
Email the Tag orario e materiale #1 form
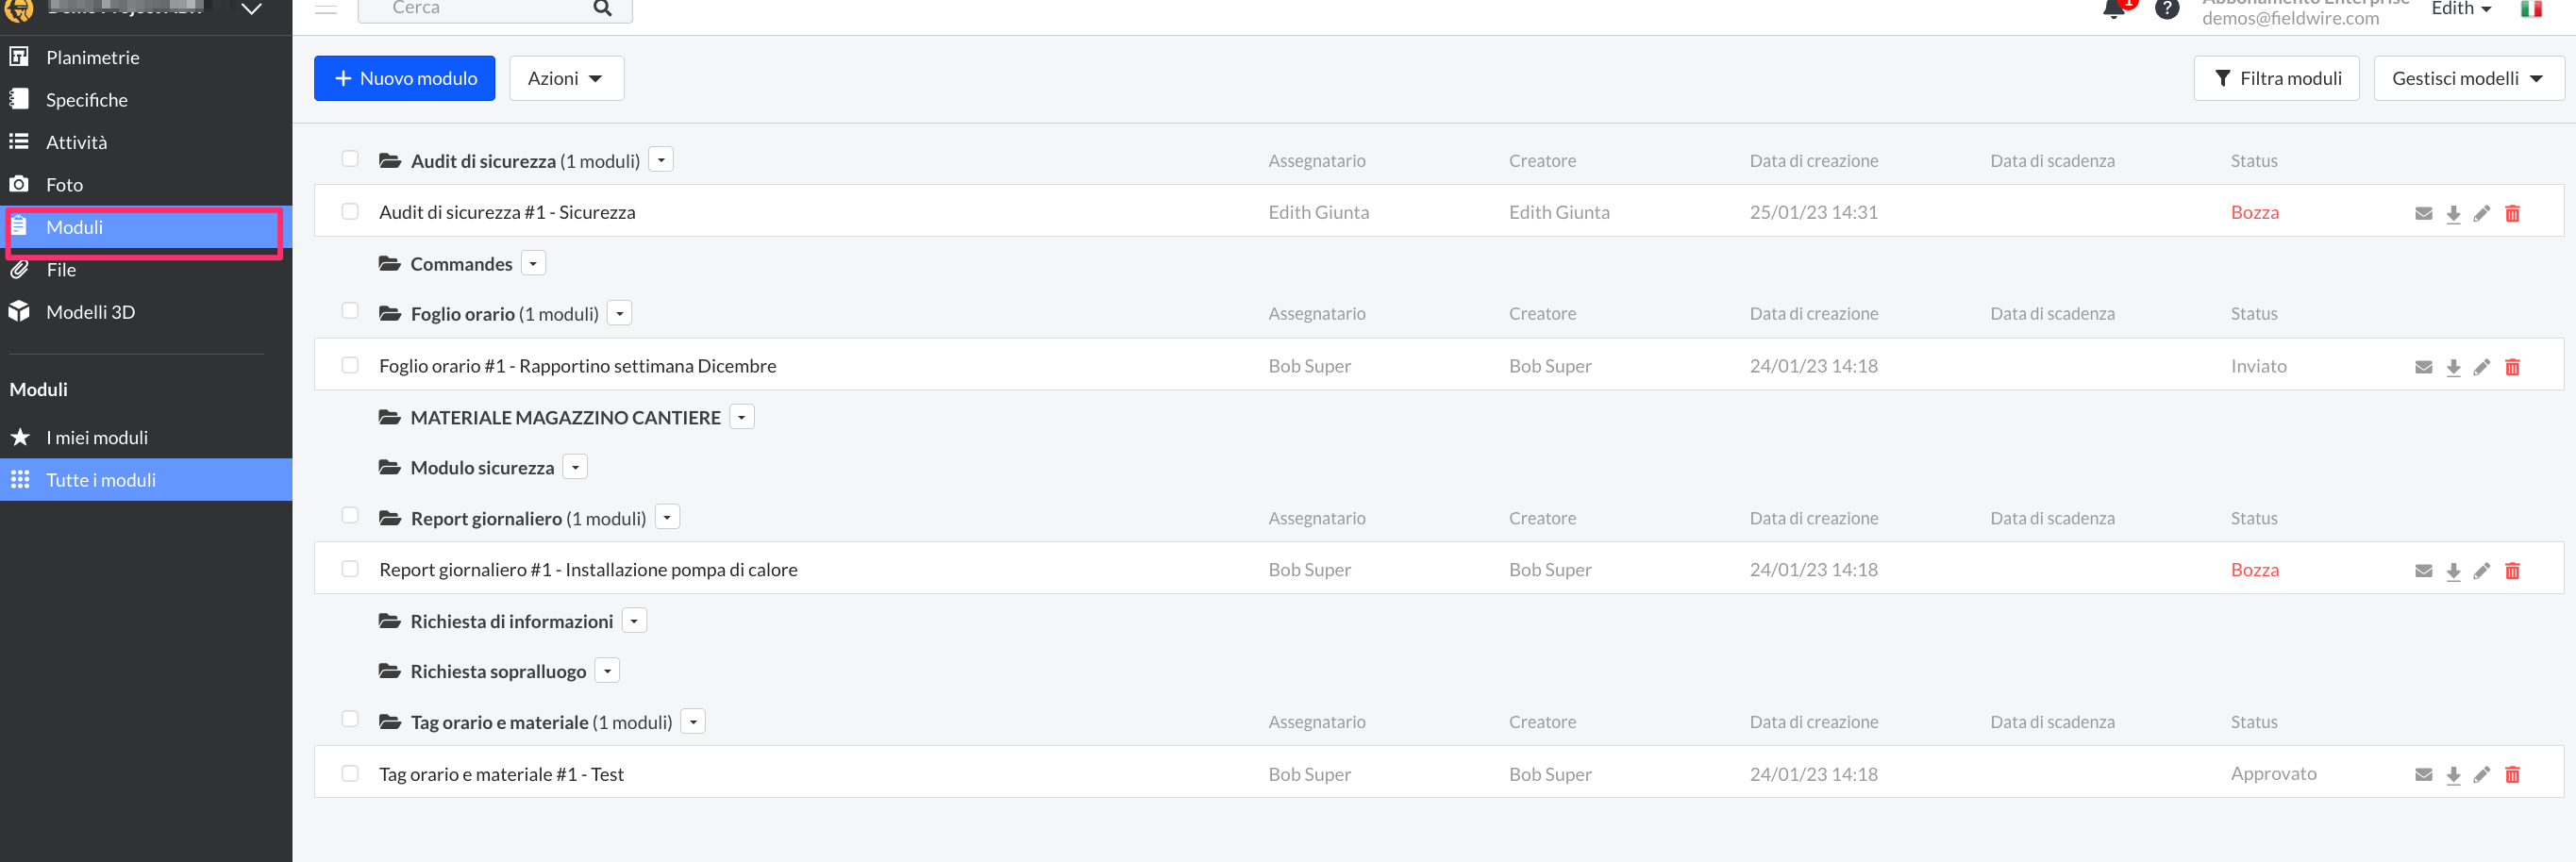click(2423, 775)
